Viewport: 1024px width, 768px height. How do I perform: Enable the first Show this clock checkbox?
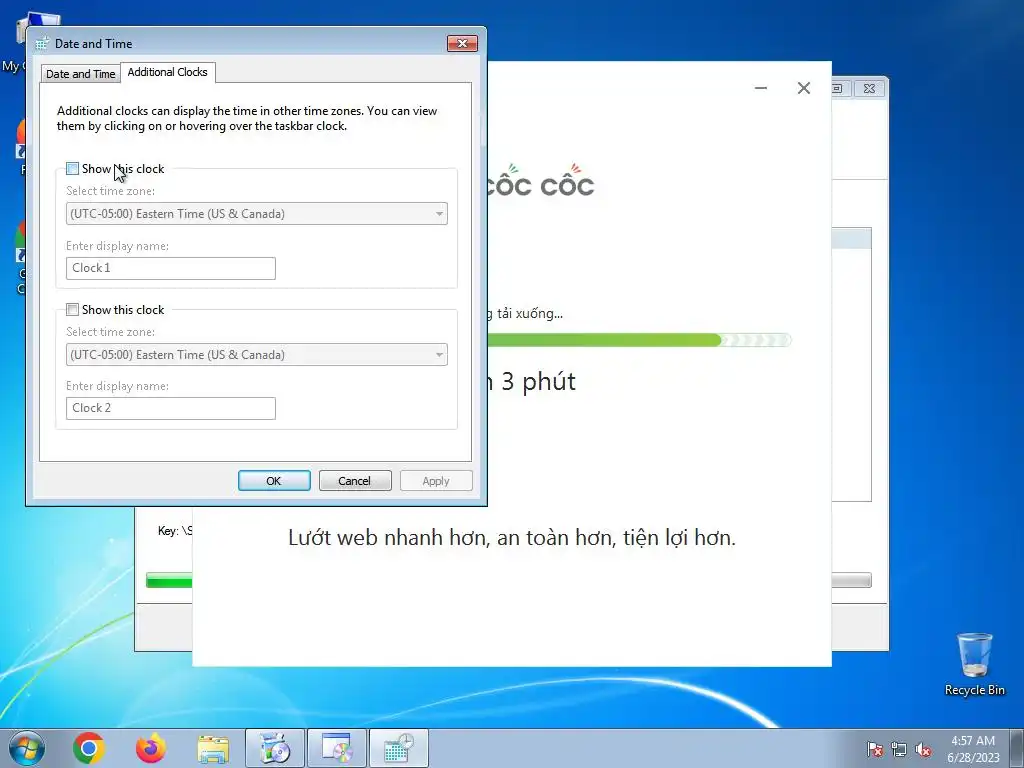point(72,168)
